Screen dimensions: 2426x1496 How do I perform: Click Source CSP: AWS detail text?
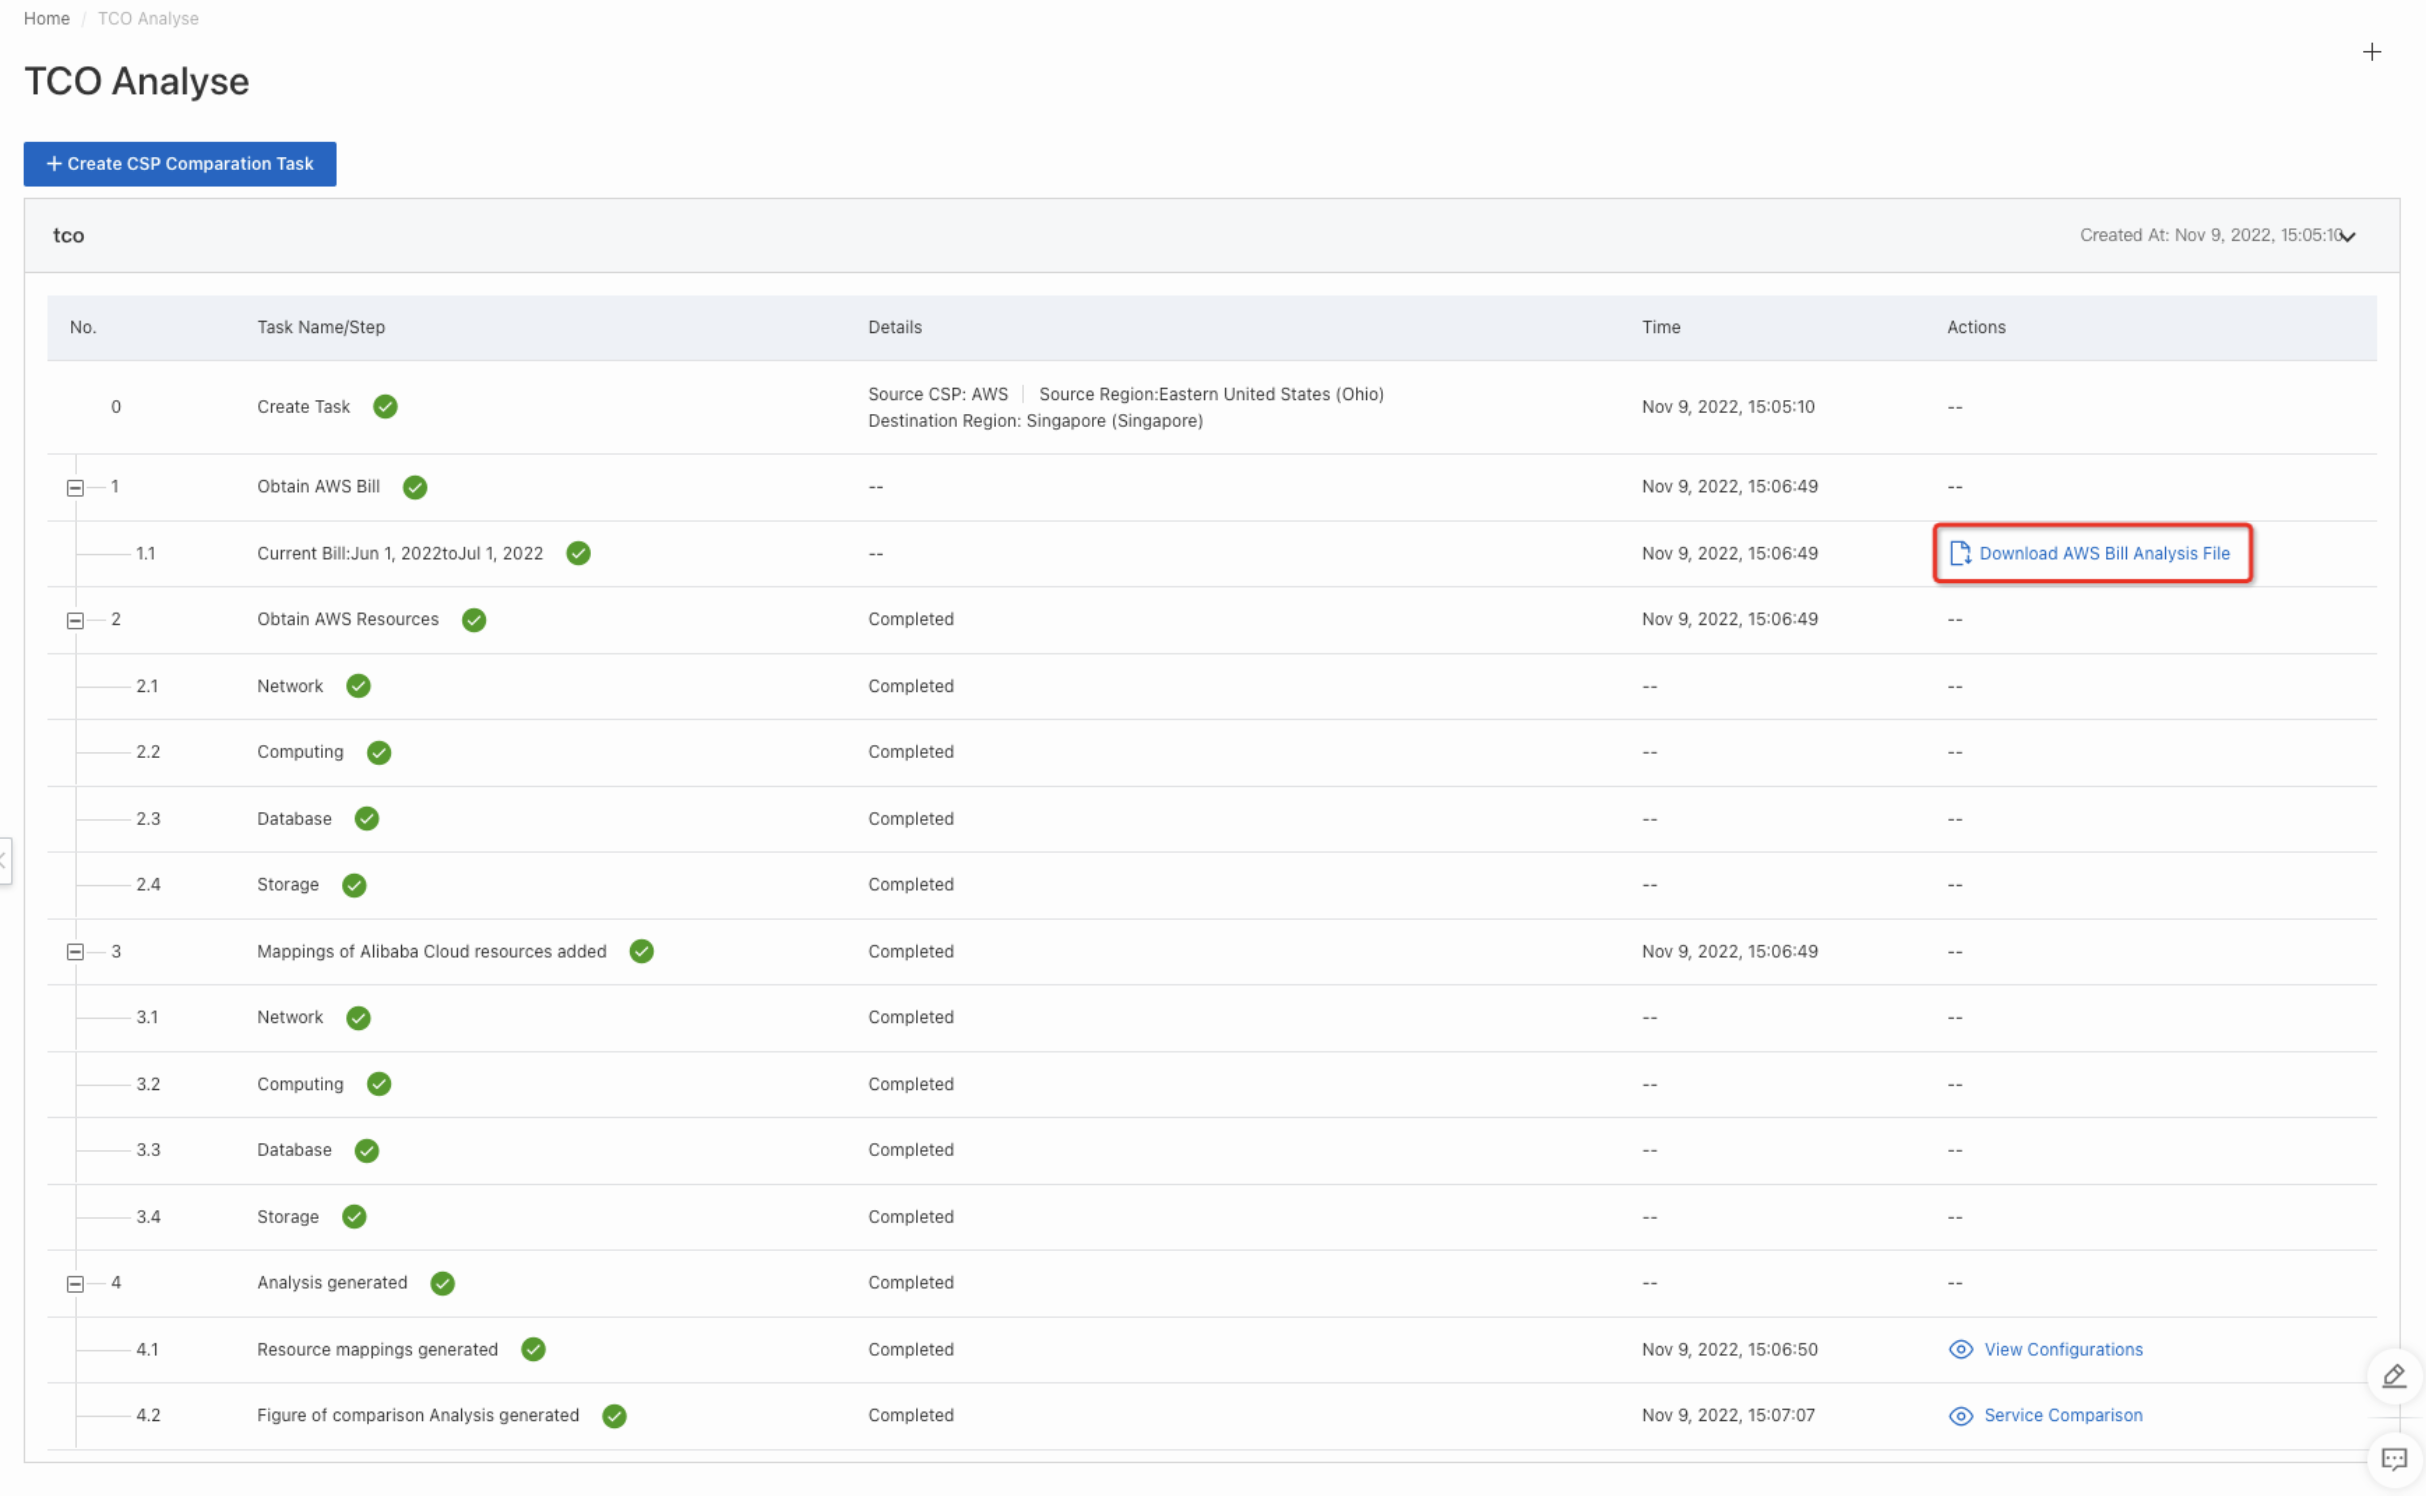938,394
